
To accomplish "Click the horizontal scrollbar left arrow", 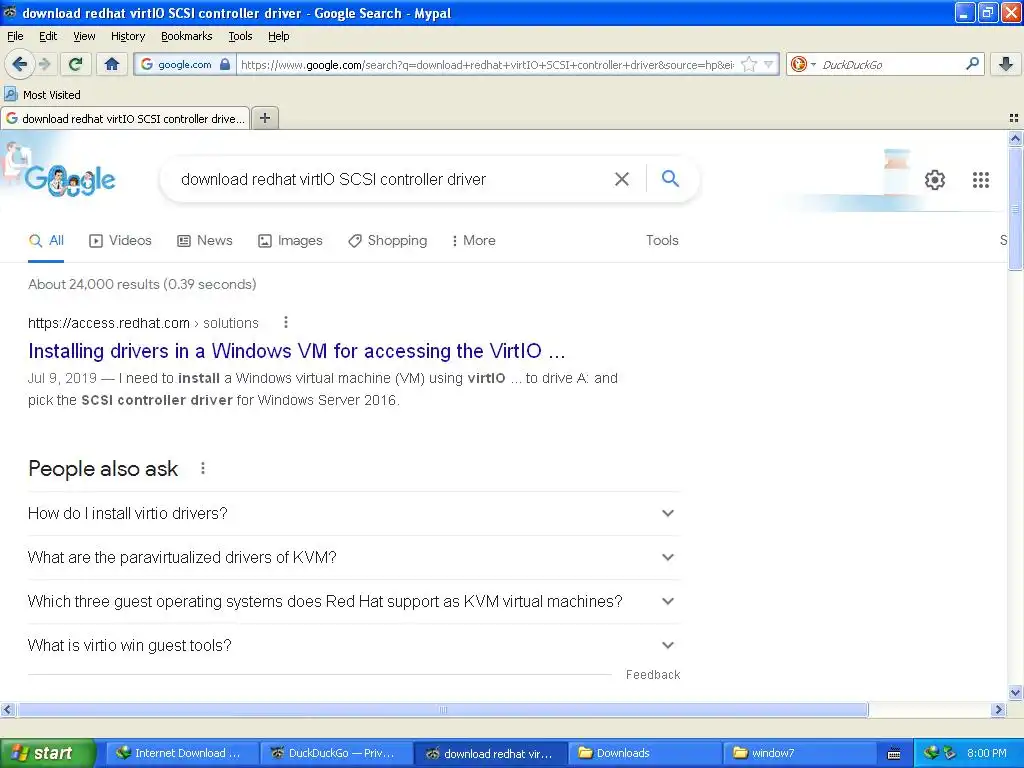I will pyautogui.click(x=7, y=709).
